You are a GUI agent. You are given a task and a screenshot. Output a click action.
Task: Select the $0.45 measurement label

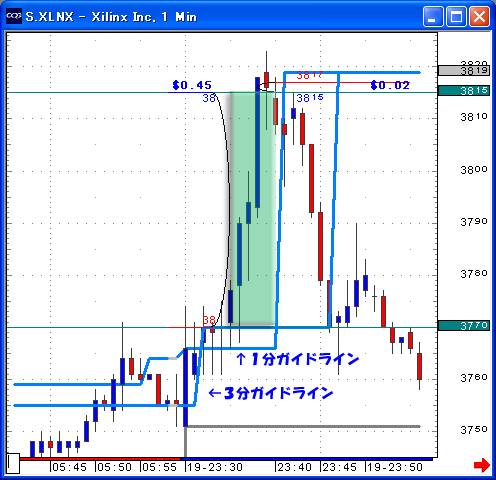[x=192, y=85]
